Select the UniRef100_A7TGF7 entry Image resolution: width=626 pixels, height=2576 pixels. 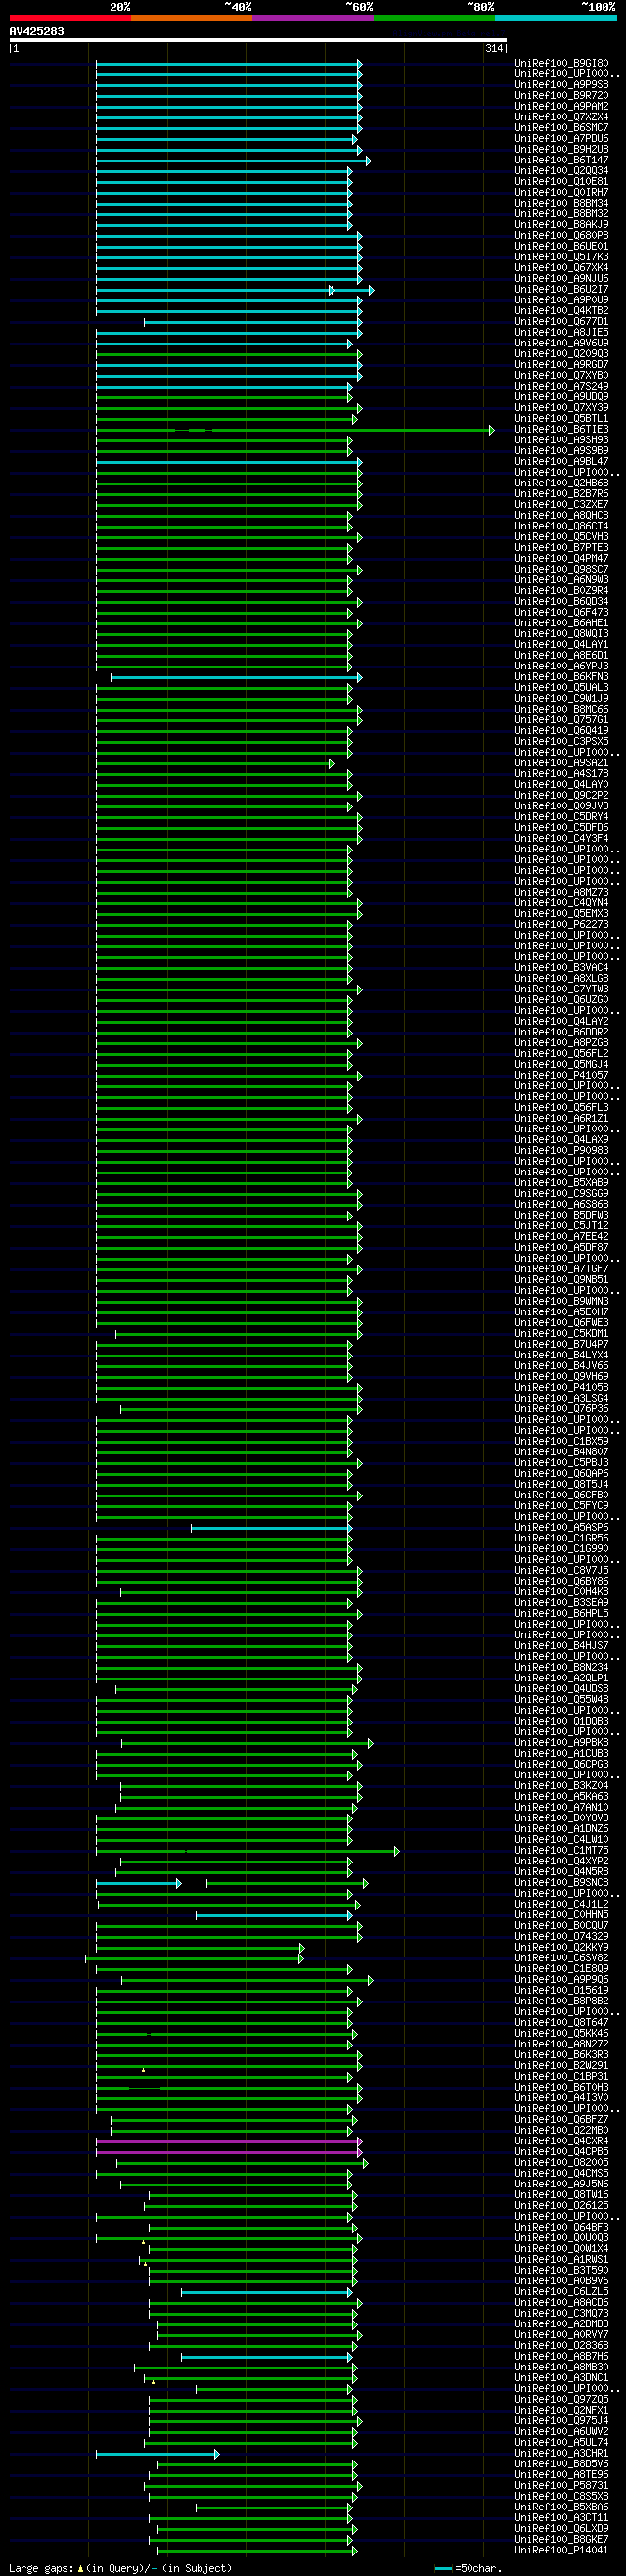[562, 1270]
